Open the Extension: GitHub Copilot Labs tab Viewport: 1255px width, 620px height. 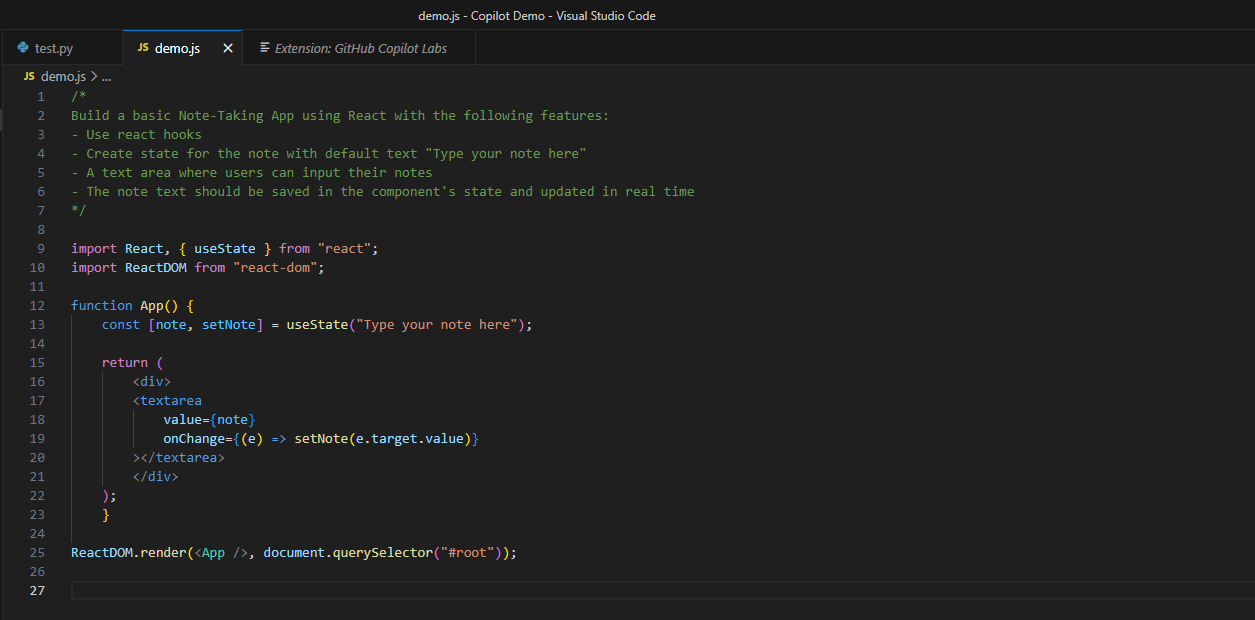pyautogui.click(x=360, y=47)
